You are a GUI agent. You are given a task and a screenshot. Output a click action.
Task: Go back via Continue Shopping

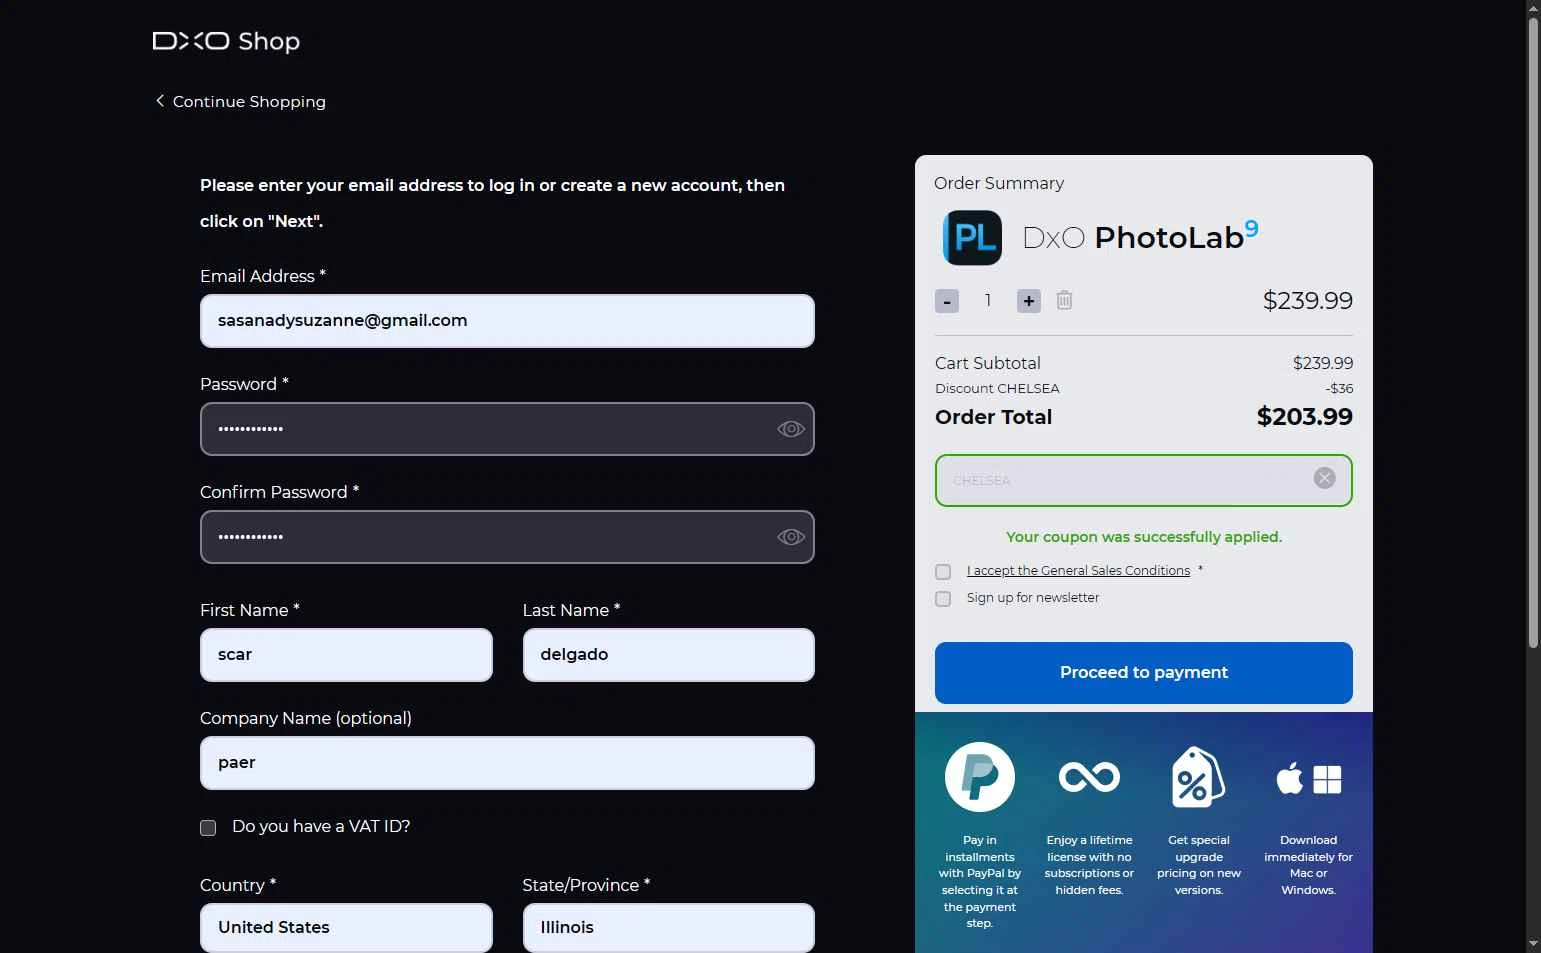(x=241, y=101)
